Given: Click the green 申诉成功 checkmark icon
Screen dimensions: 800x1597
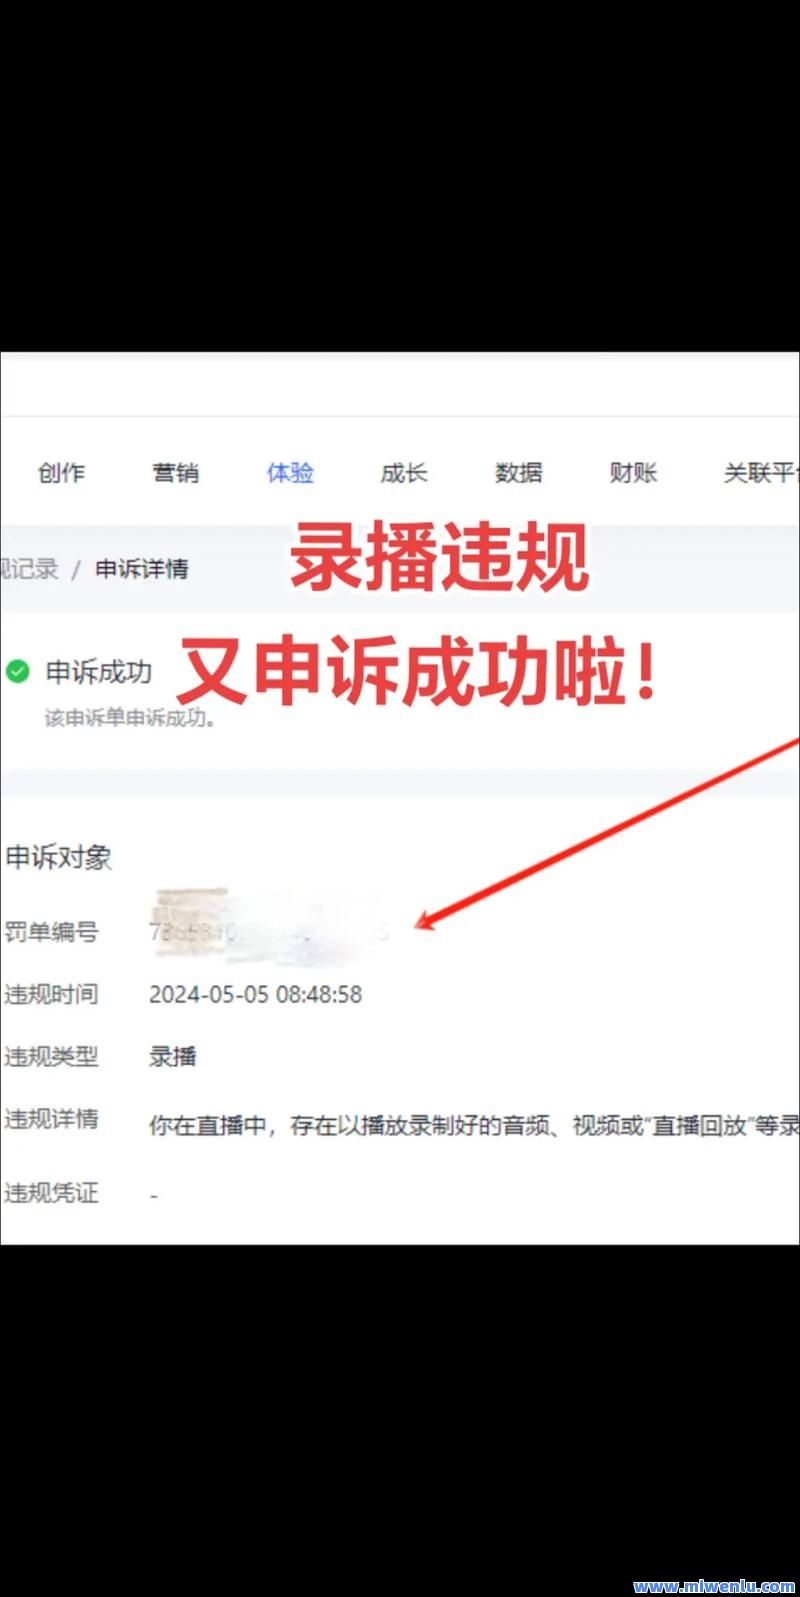Looking at the screenshot, I should tap(18, 672).
